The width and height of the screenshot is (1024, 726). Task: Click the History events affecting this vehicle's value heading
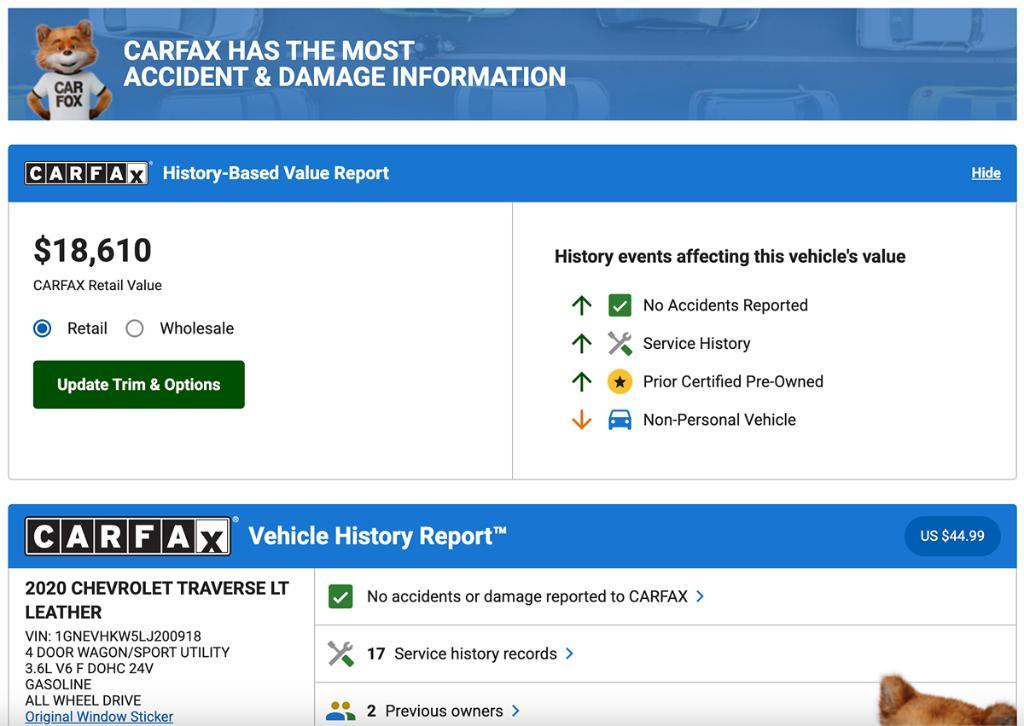tap(730, 257)
